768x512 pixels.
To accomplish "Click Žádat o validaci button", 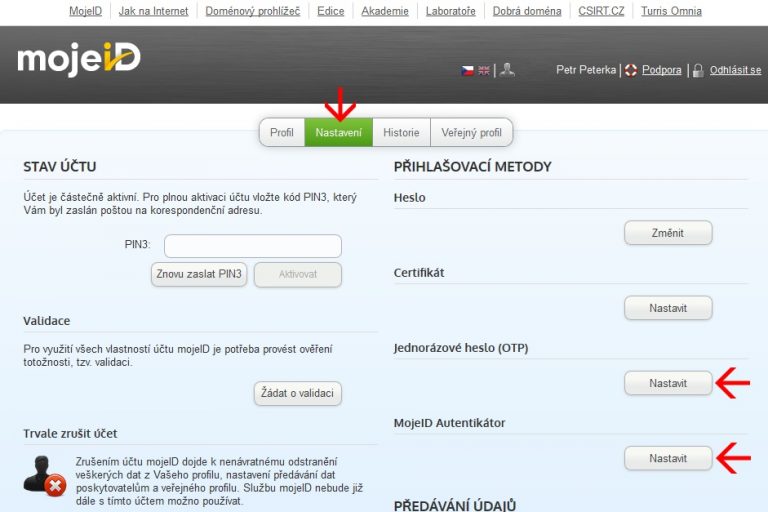I will click(x=297, y=393).
